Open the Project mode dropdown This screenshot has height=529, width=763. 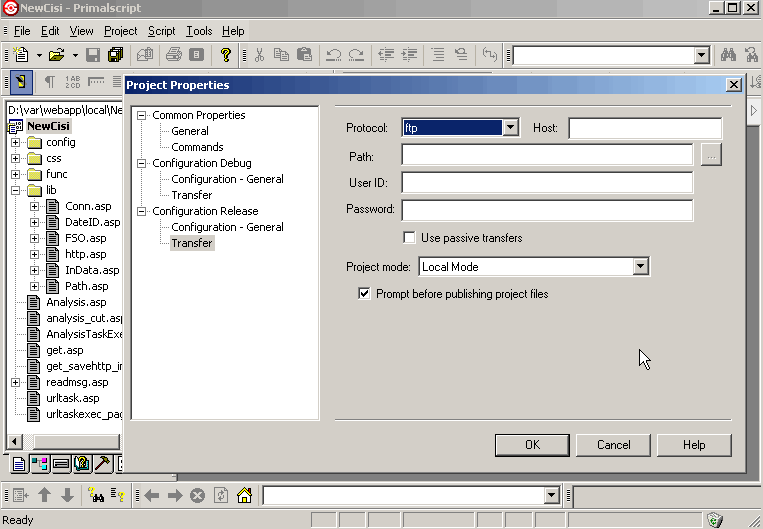coord(640,266)
